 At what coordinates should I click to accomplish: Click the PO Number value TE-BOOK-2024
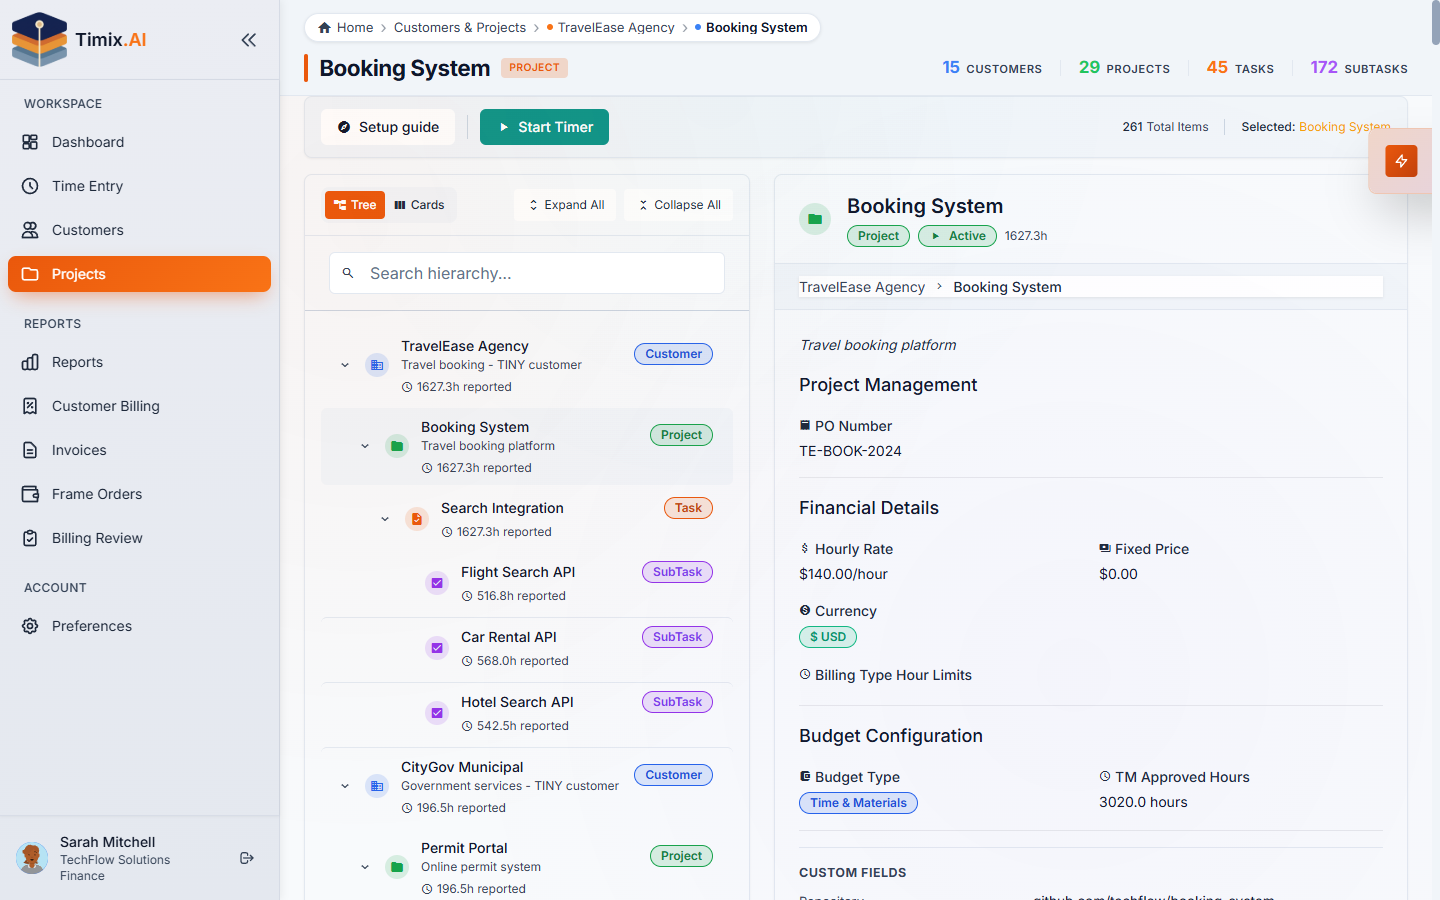pos(850,451)
